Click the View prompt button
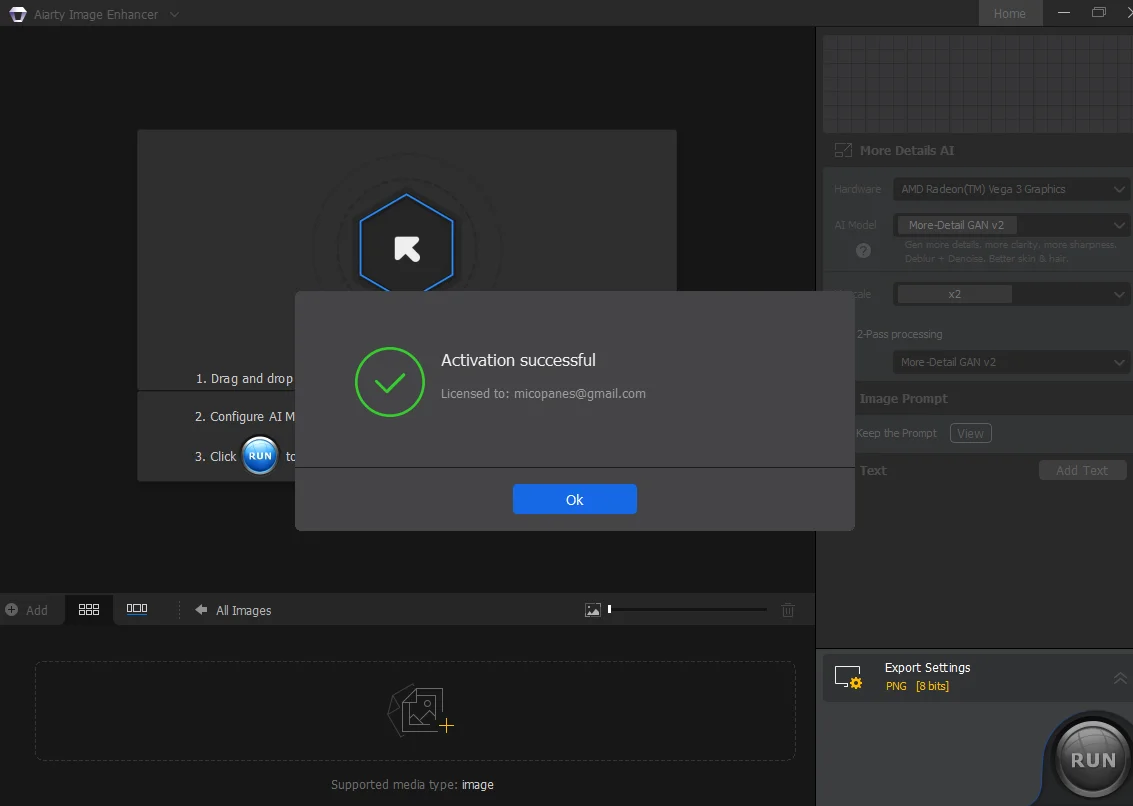Viewport: 1133px width, 806px height. 970,433
